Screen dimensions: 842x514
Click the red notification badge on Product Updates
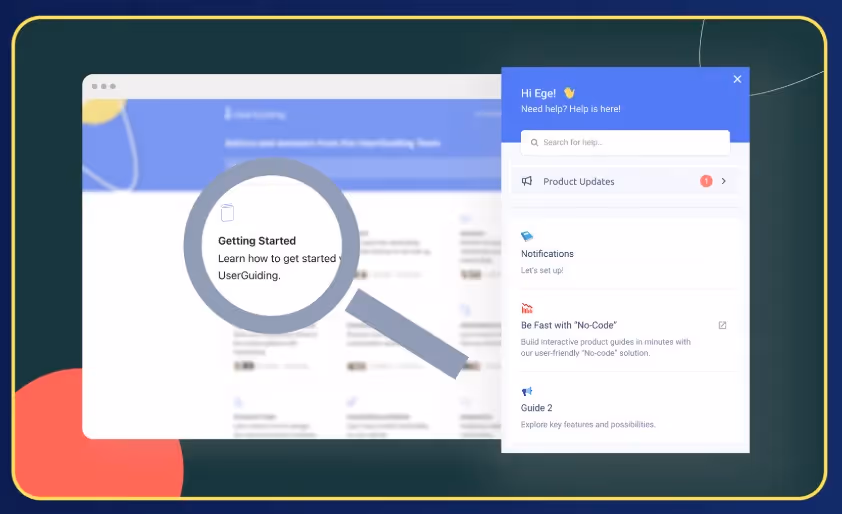(x=706, y=181)
